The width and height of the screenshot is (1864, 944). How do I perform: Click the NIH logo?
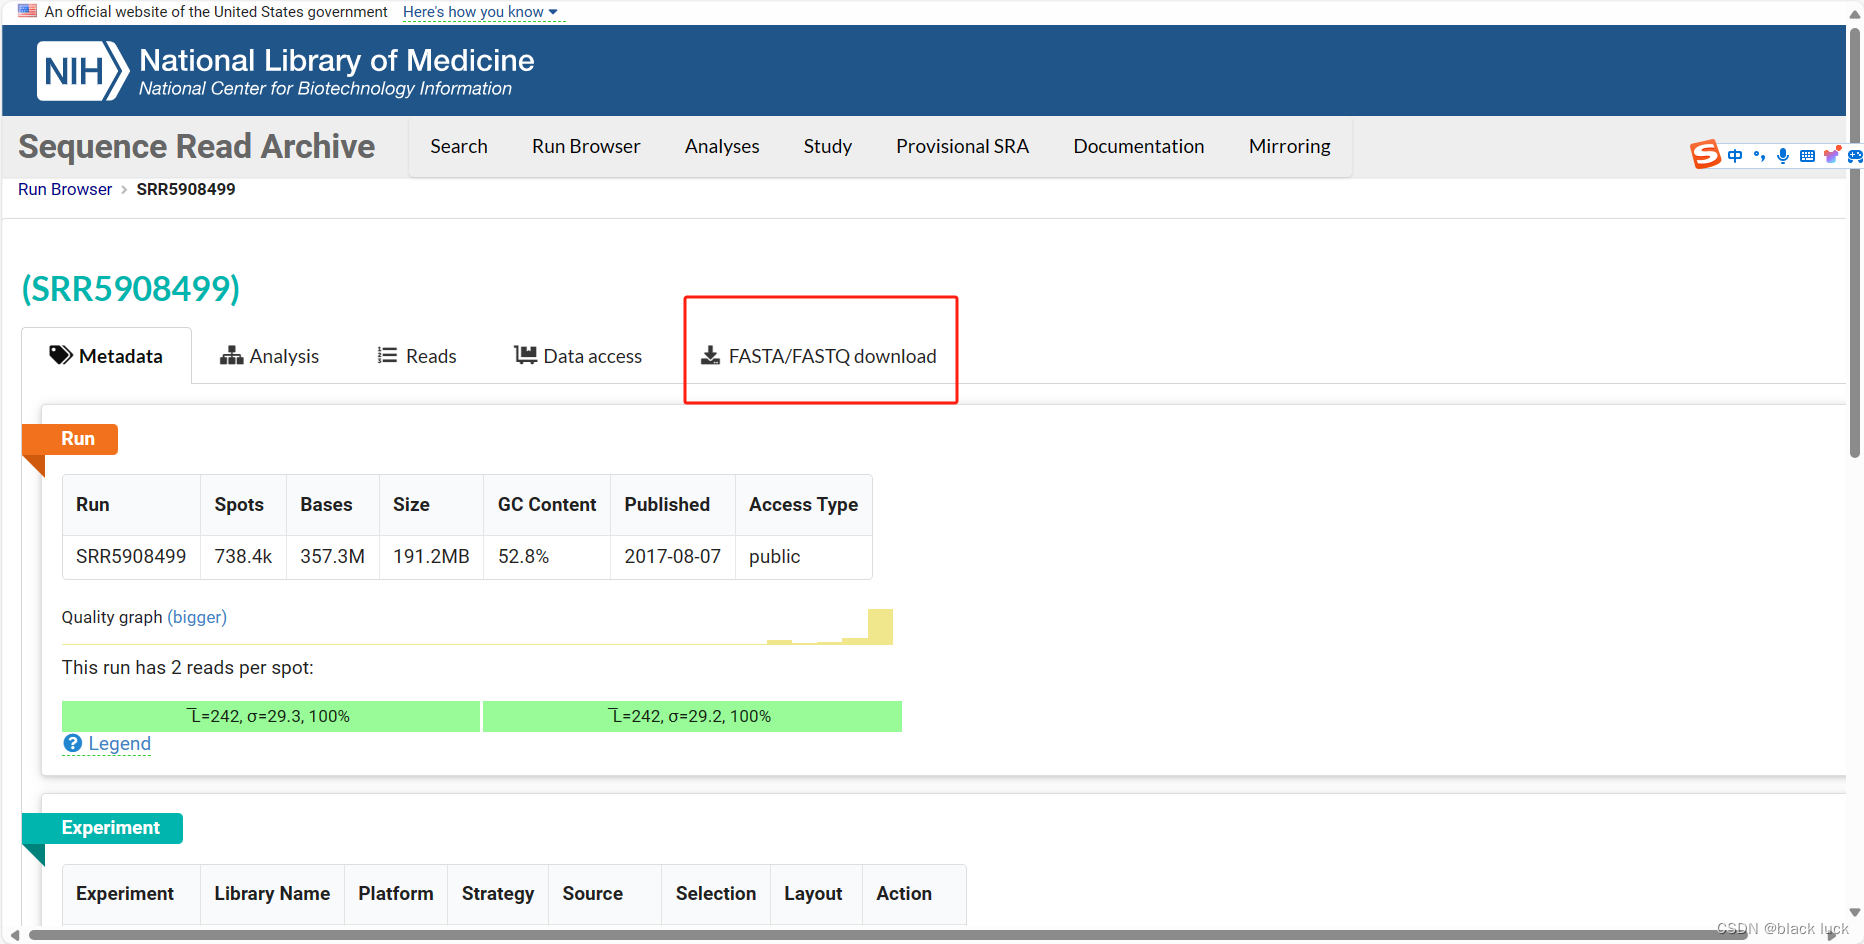83,71
